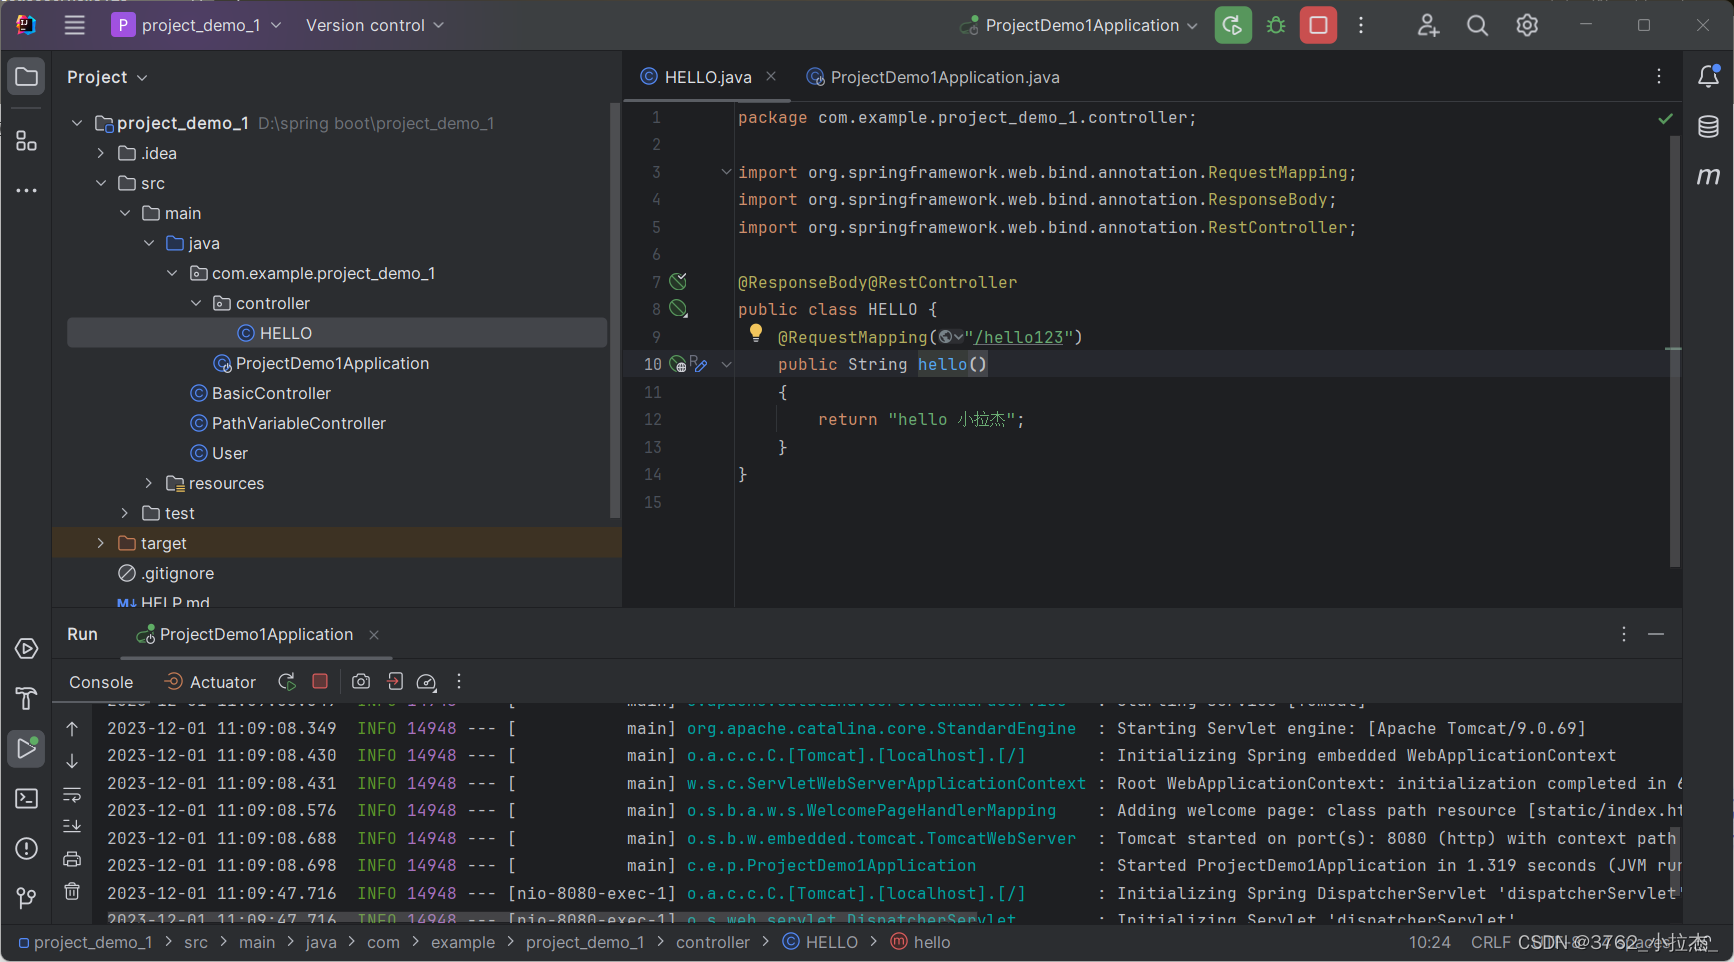
Task: Click the /hello123 mapping link
Action: (1019, 337)
